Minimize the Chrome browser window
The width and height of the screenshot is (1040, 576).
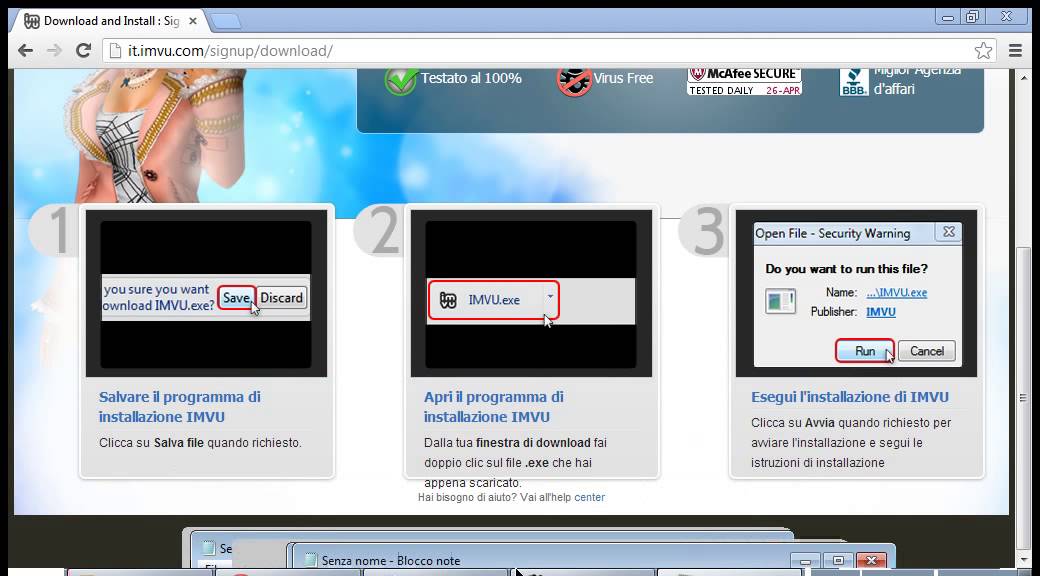click(x=948, y=17)
